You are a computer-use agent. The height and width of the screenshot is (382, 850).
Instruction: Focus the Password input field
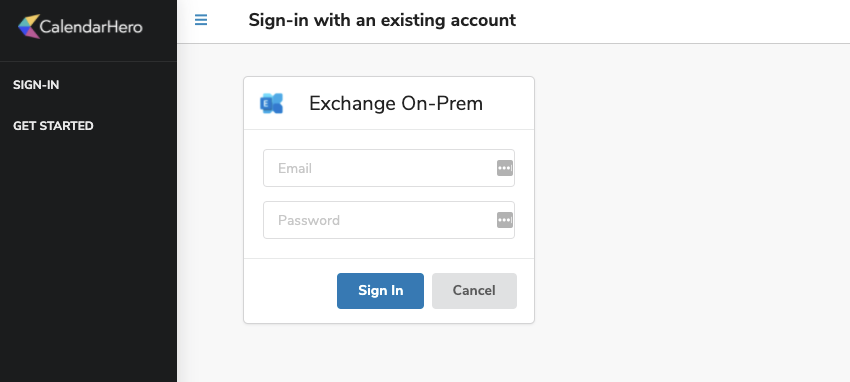tap(389, 220)
